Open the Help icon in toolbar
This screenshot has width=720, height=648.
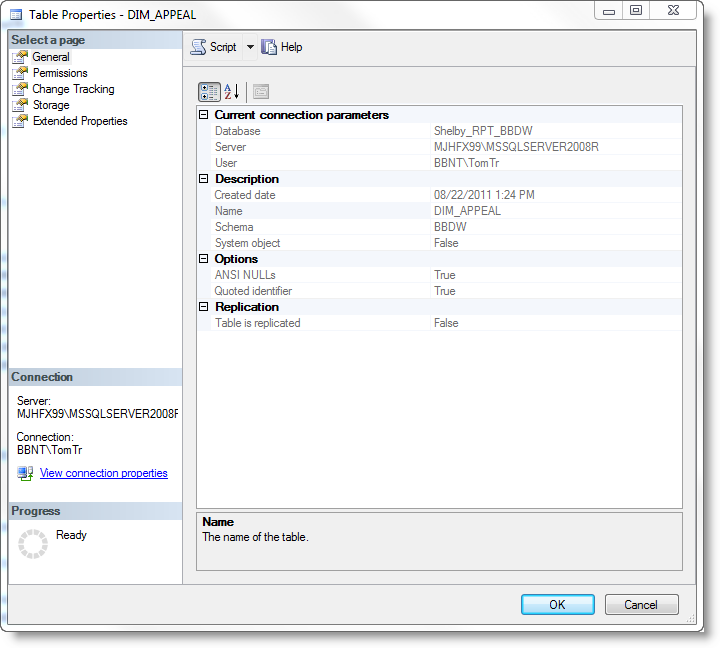click(269, 47)
